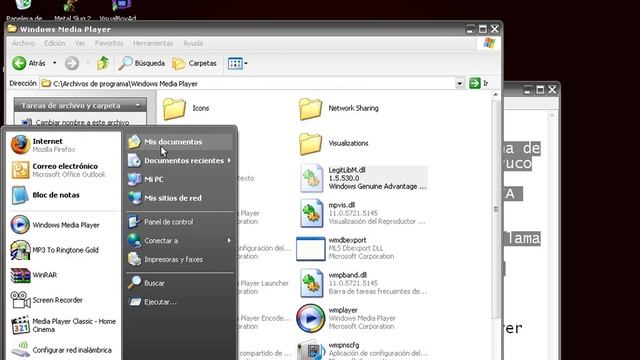Minimize the background window behind explorer
This screenshot has width=640, height=360.
pyautogui.click(x=527, y=90)
